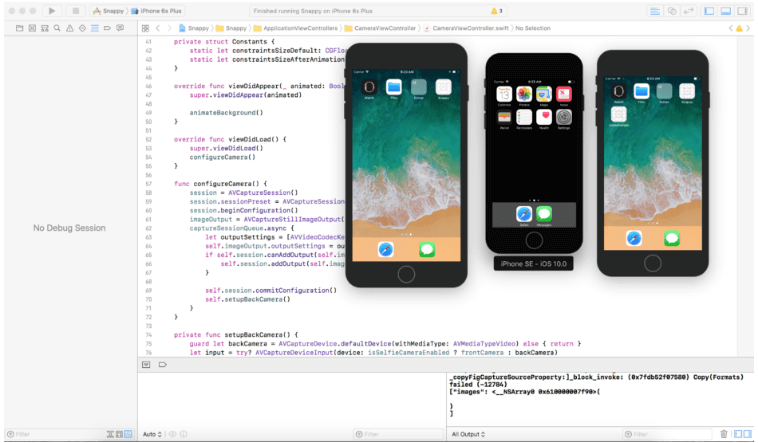Clear console with the trash icon
This screenshot has height=443, width=758.
coord(724,434)
